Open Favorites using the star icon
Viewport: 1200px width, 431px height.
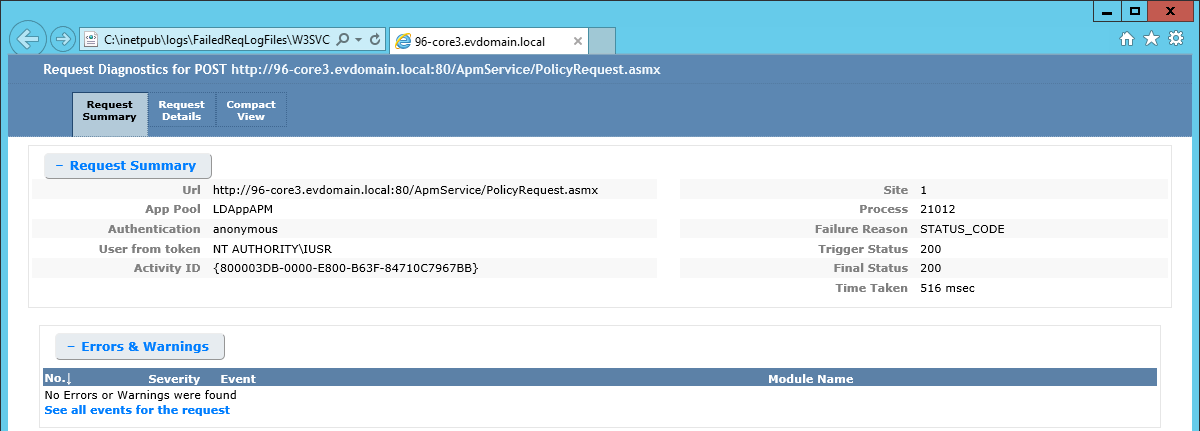(1151, 39)
